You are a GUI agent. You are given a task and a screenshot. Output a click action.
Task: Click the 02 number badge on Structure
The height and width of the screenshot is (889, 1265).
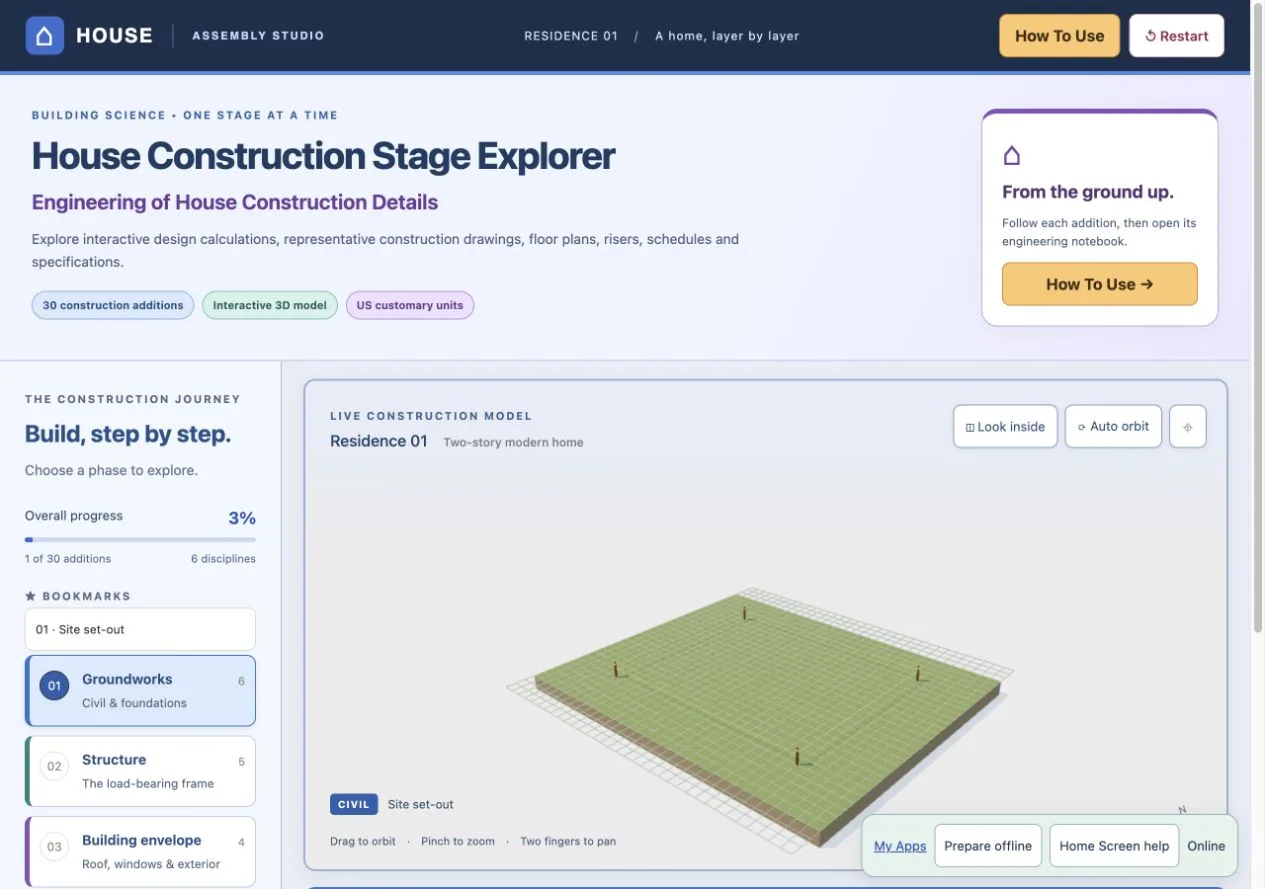(54, 766)
